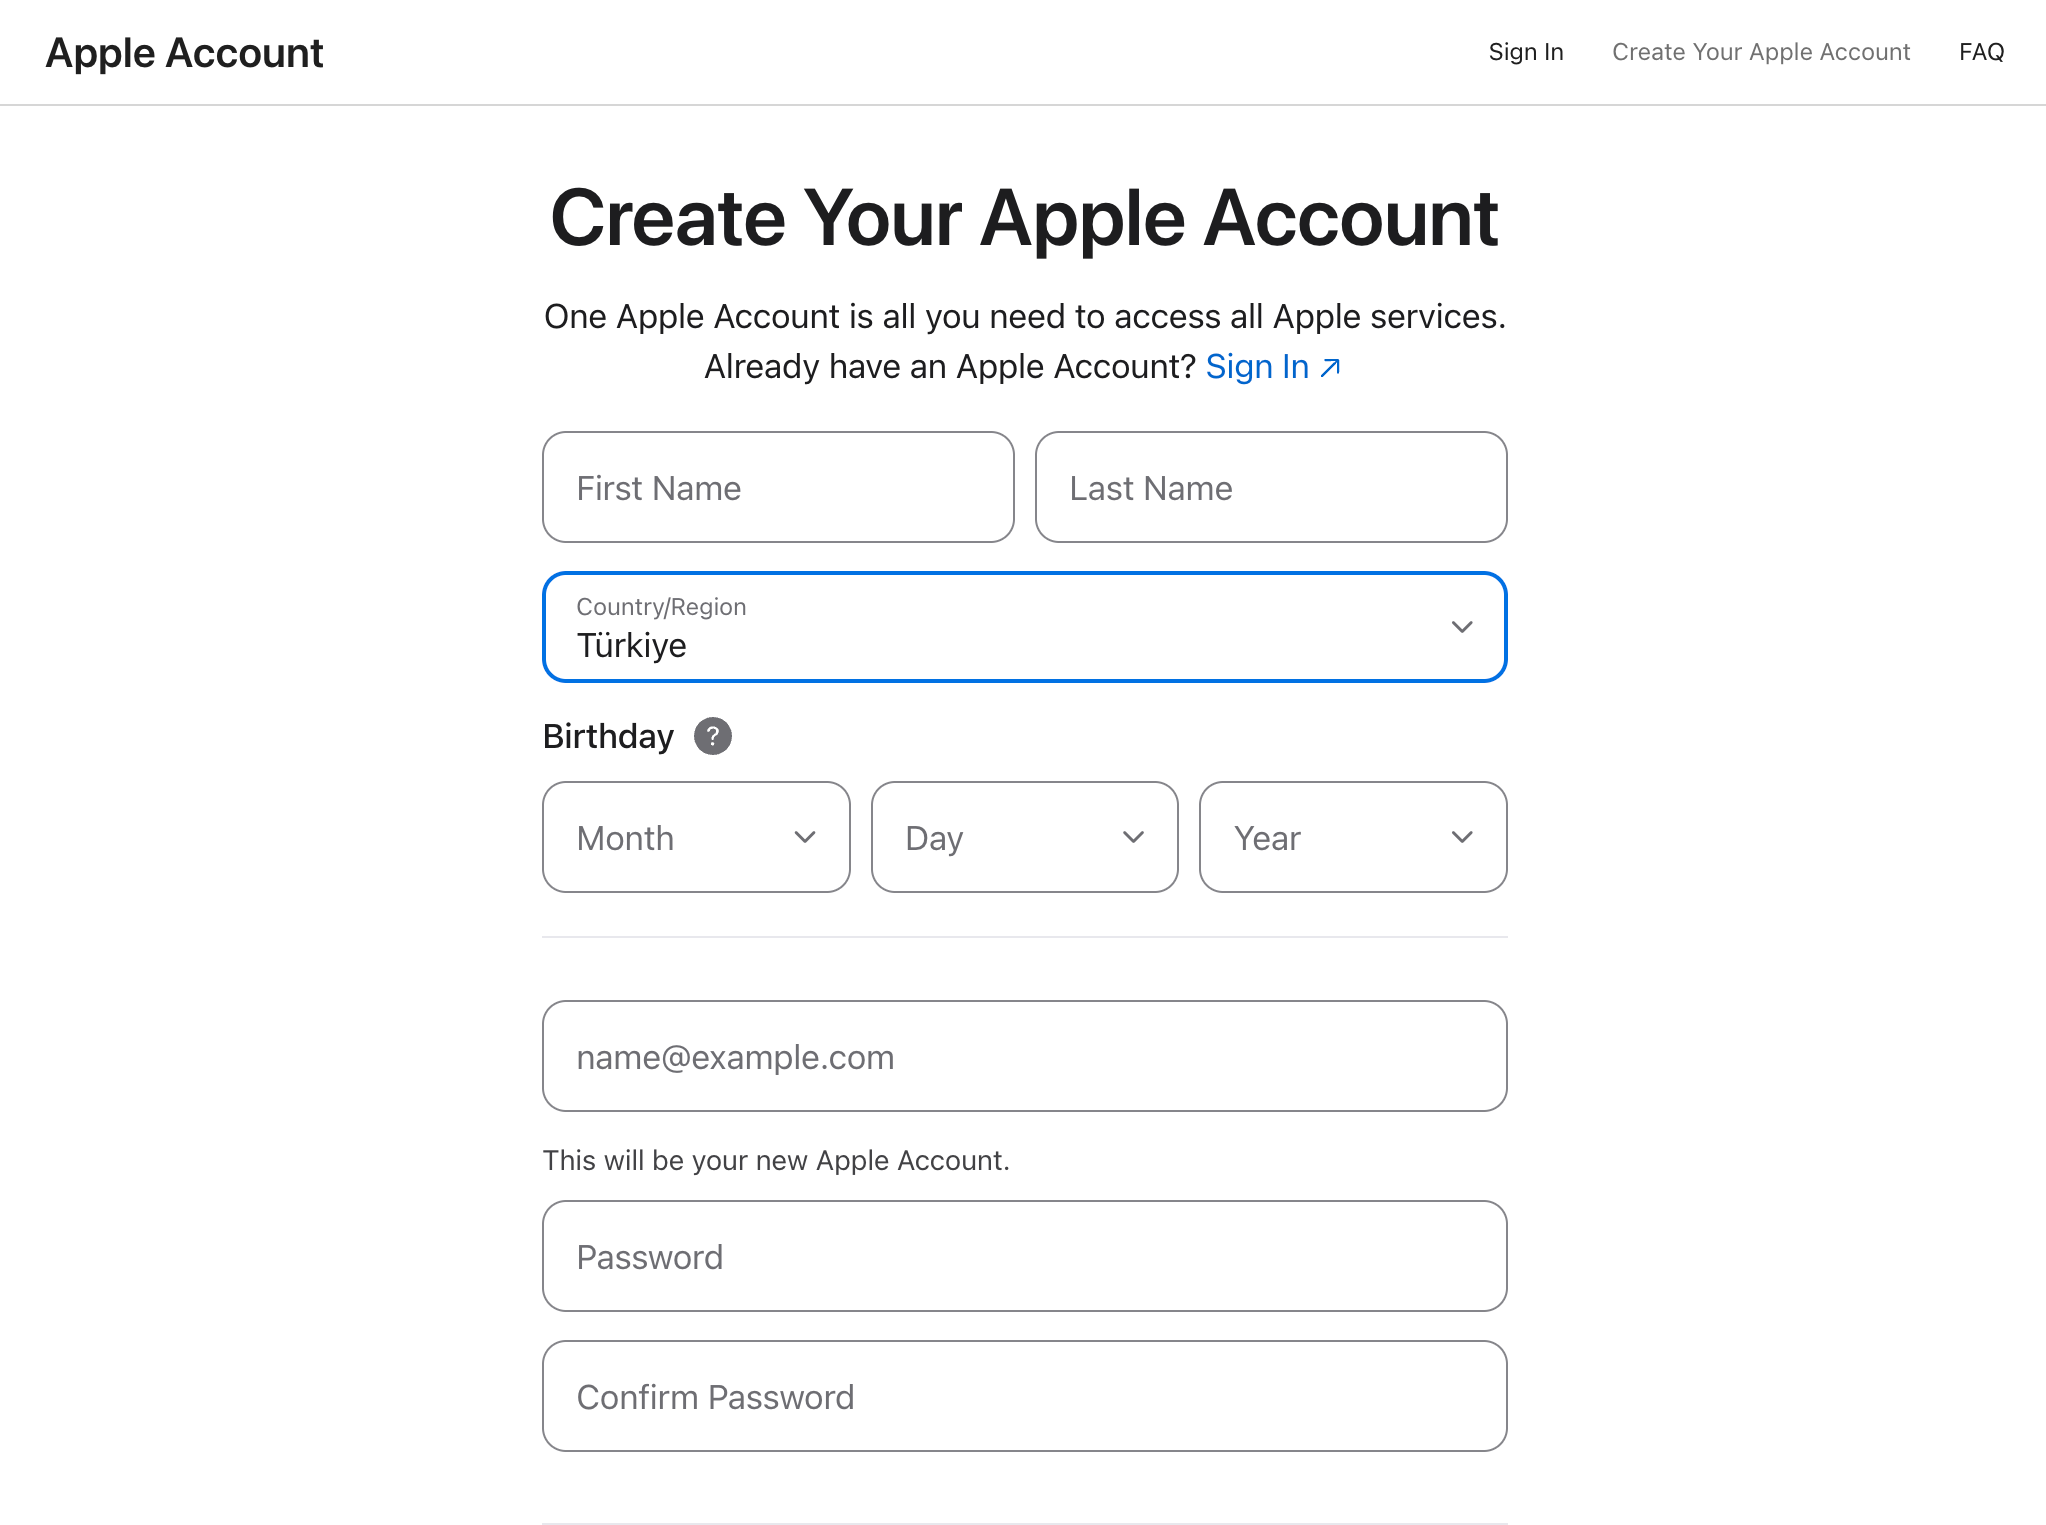Click the Day dropdown chevron
The height and width of the screenshot is (1525, 2046).
click(1133, 837)
